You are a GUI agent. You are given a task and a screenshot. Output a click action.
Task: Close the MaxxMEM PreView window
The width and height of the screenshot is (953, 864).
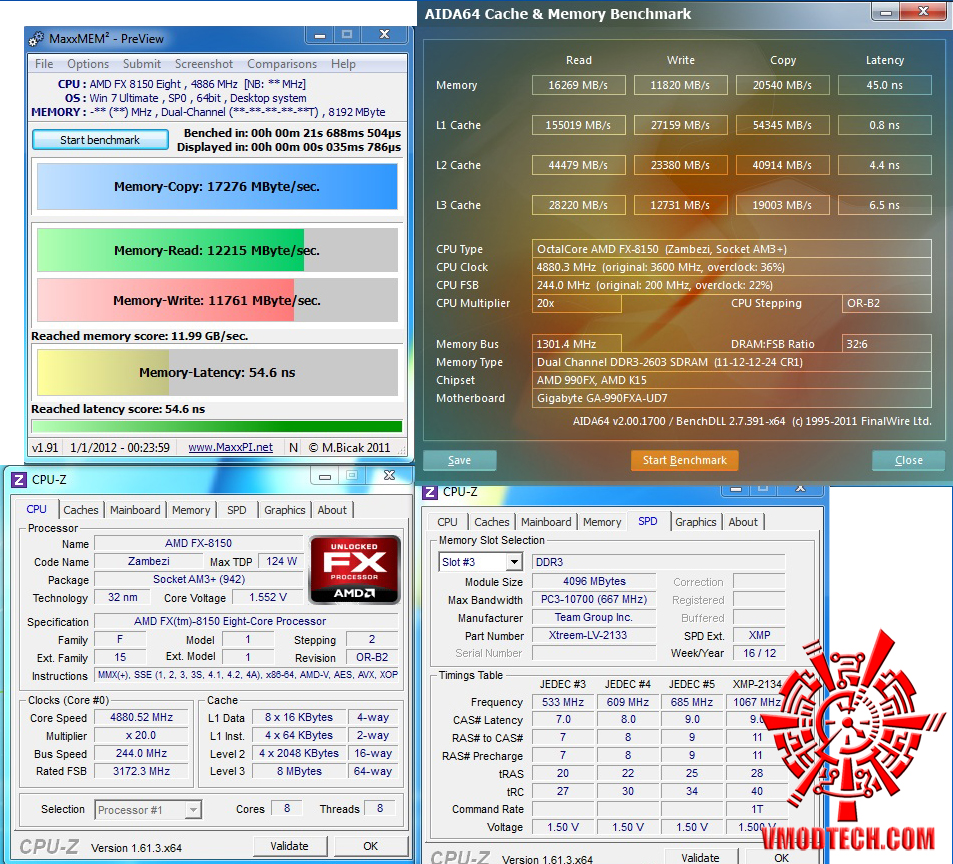384,35
